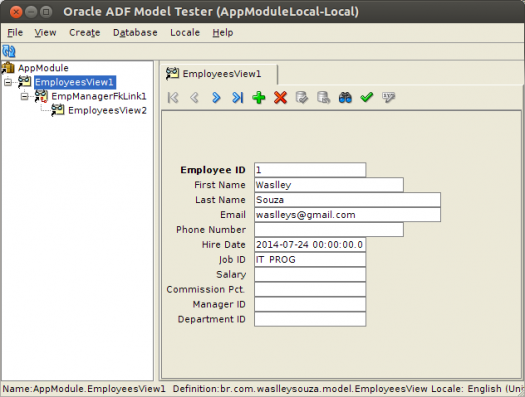Click the Employee ID field
Viewport: 525px width, 397px height.
(310, 170)
